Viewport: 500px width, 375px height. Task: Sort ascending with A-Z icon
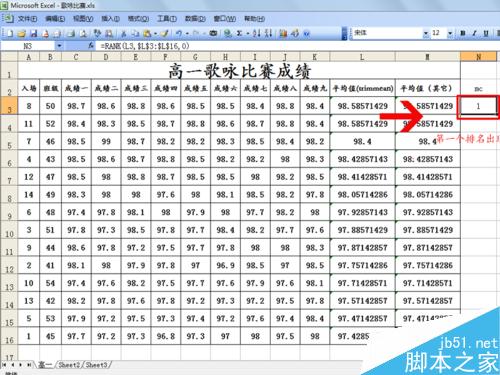click(256, 33)
